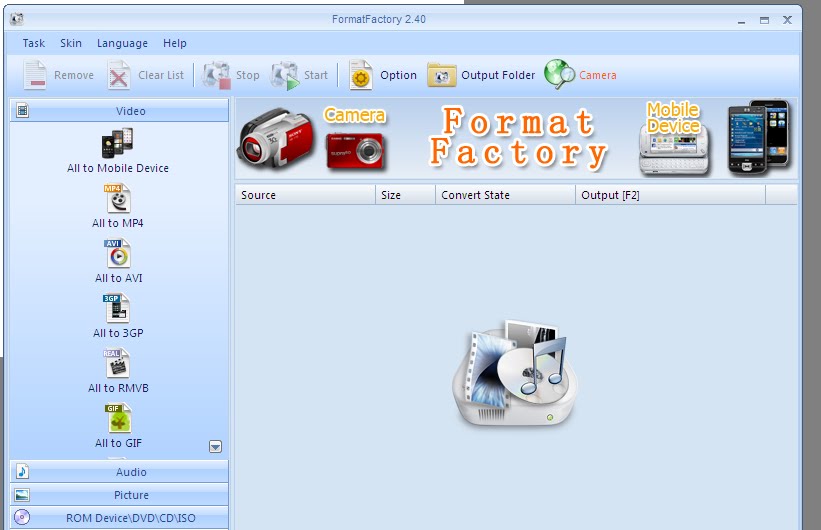Click the All to Mobile Device label

click(118, 168)
